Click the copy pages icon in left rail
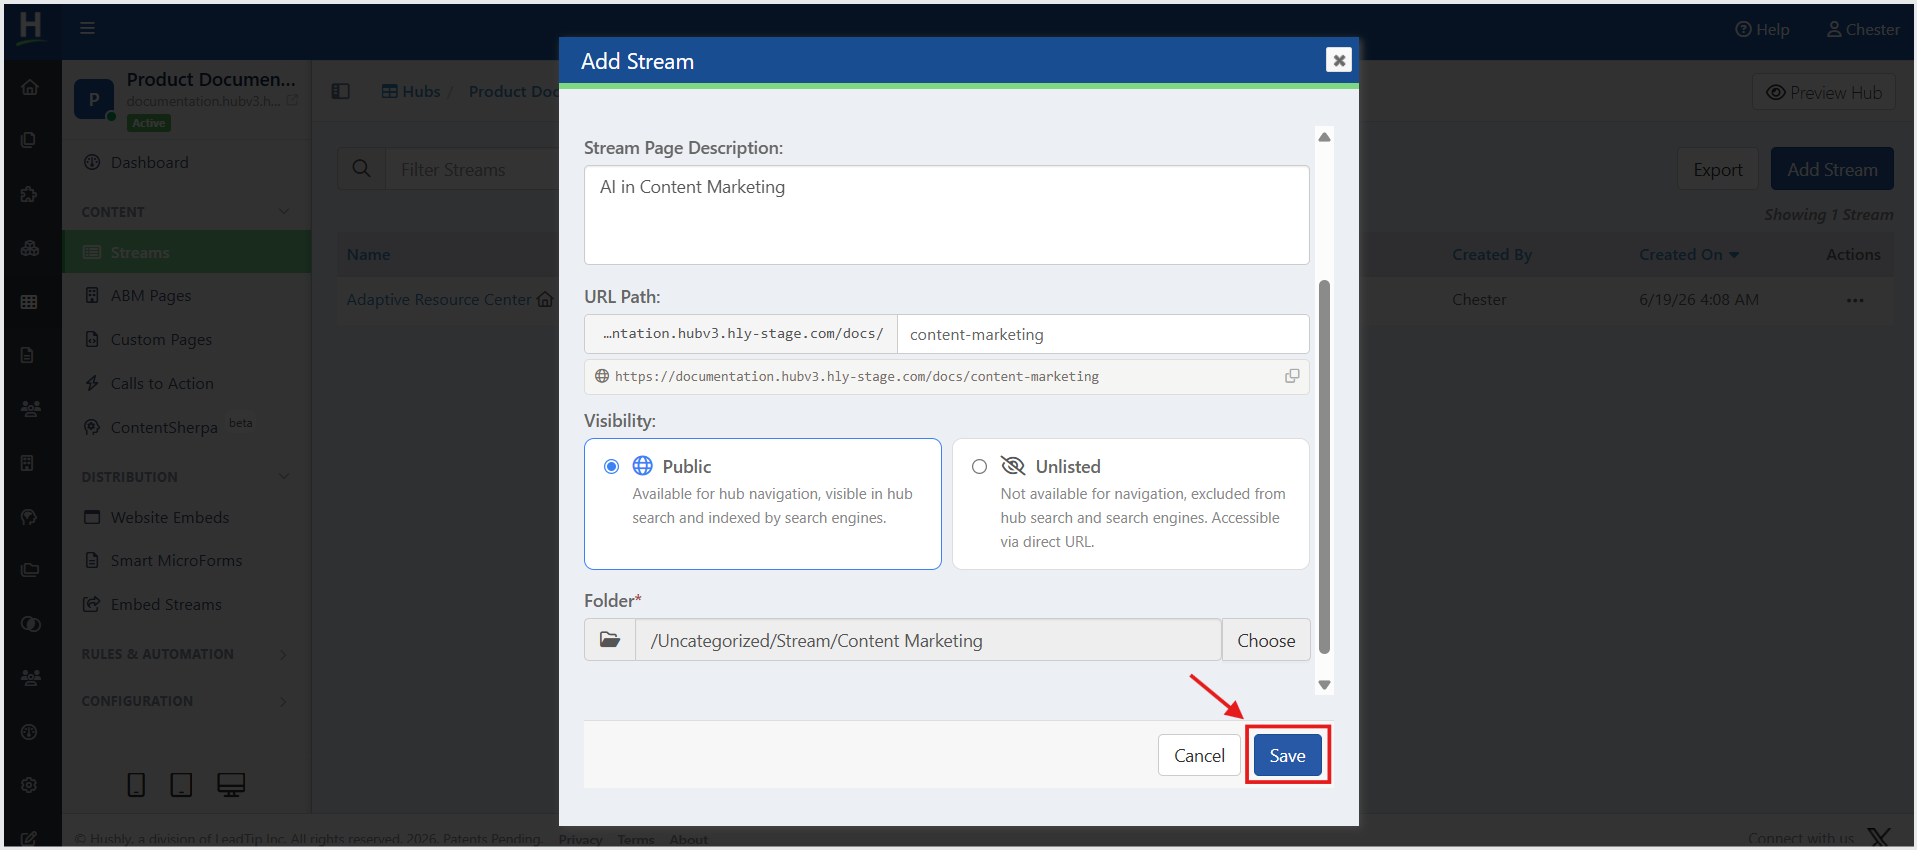 pyautogui.click(x=29, y=140)
